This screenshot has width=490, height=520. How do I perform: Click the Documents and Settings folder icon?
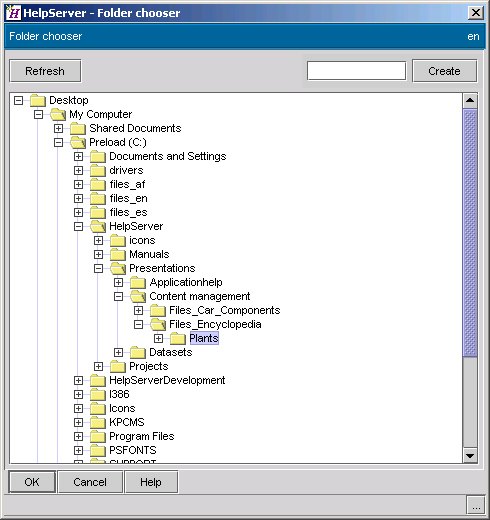tap(98, 156)
